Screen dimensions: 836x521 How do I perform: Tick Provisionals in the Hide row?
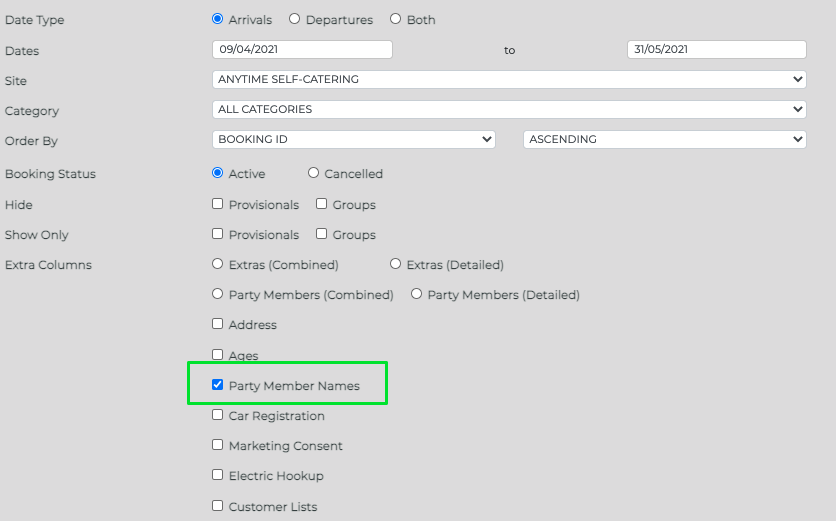click(217, 204)
